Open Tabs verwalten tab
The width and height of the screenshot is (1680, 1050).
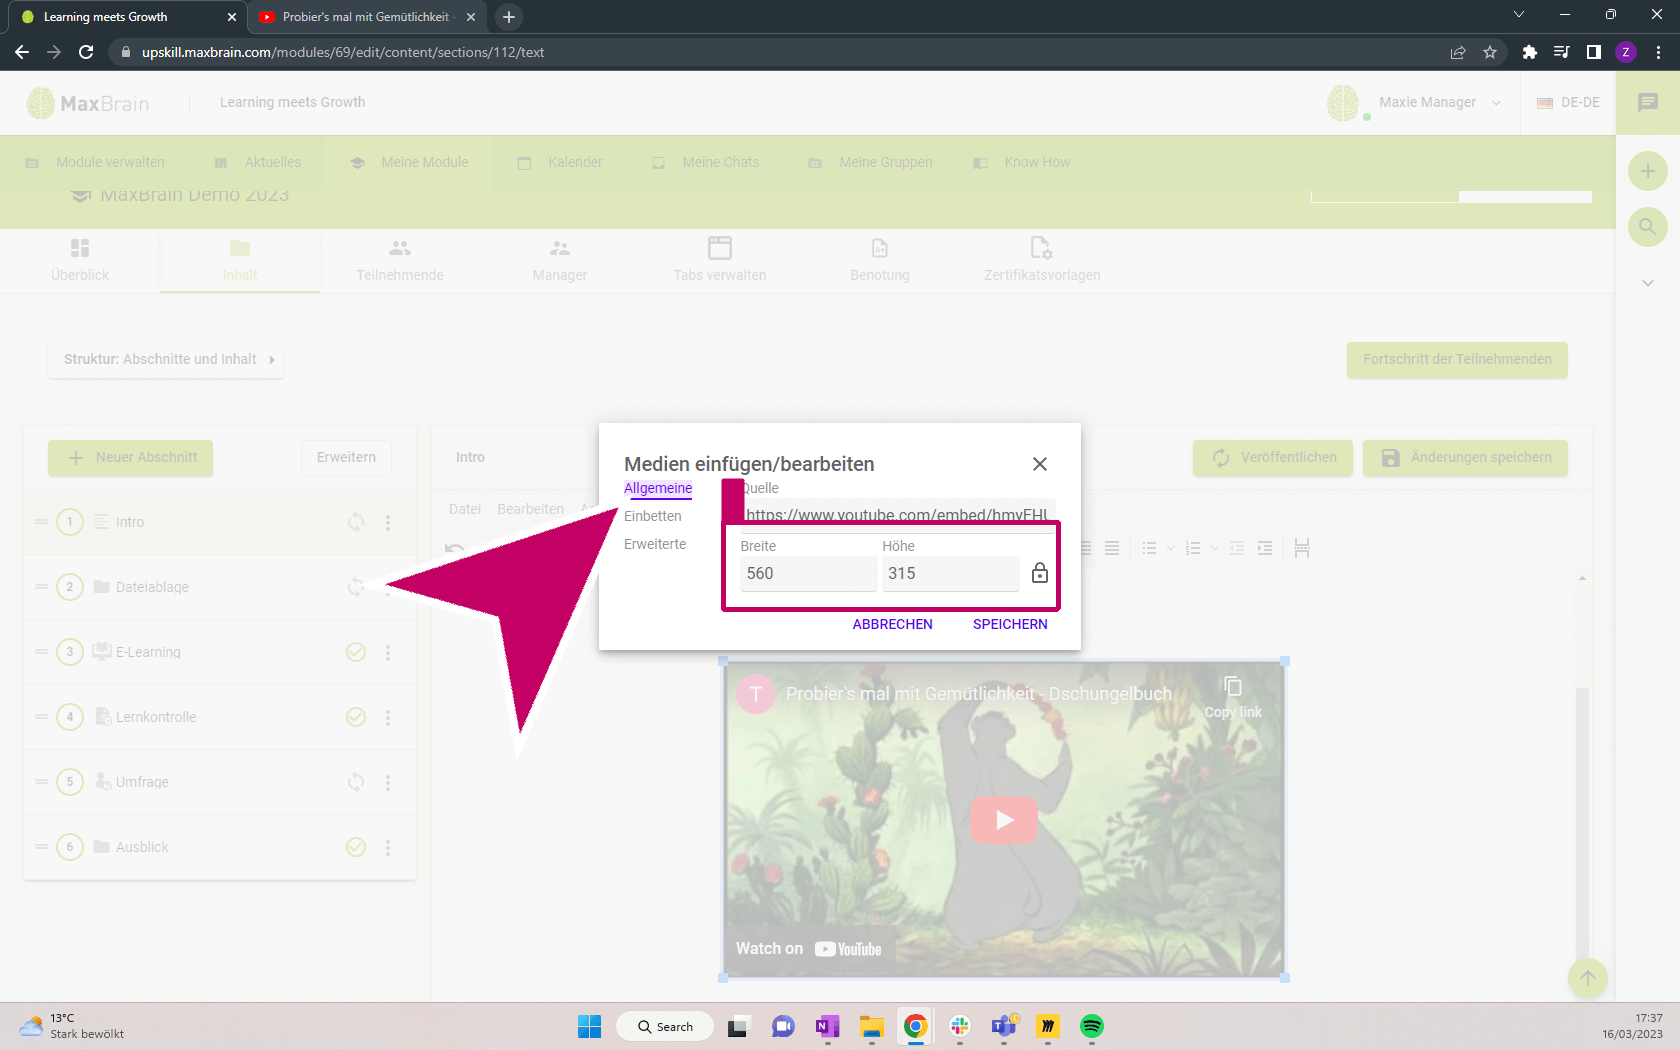pyautogui.click(x=720, y=261)
